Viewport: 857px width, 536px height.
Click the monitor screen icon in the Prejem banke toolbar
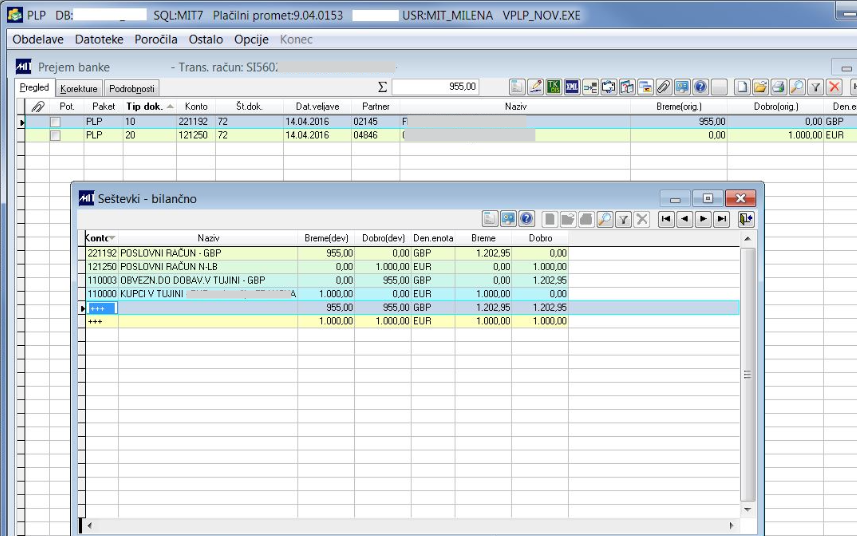tap(682, 86)
